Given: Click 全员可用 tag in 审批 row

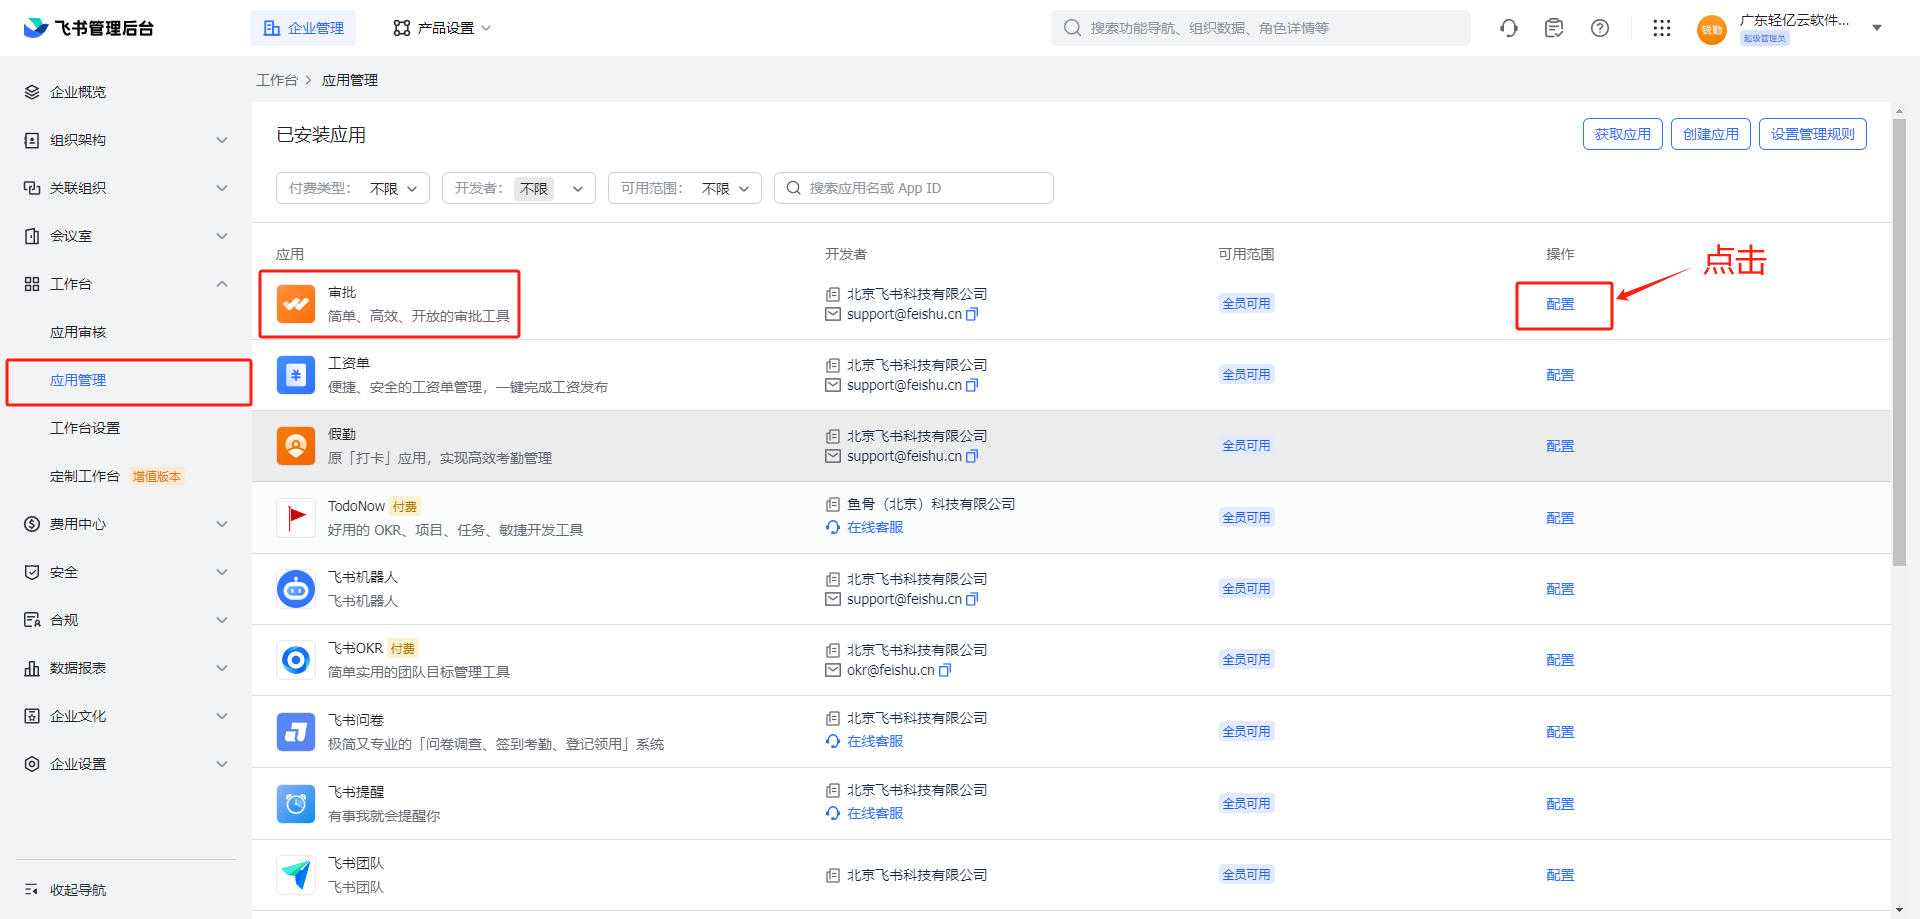Looking at the screenshot, I should tap(1246, 304).
